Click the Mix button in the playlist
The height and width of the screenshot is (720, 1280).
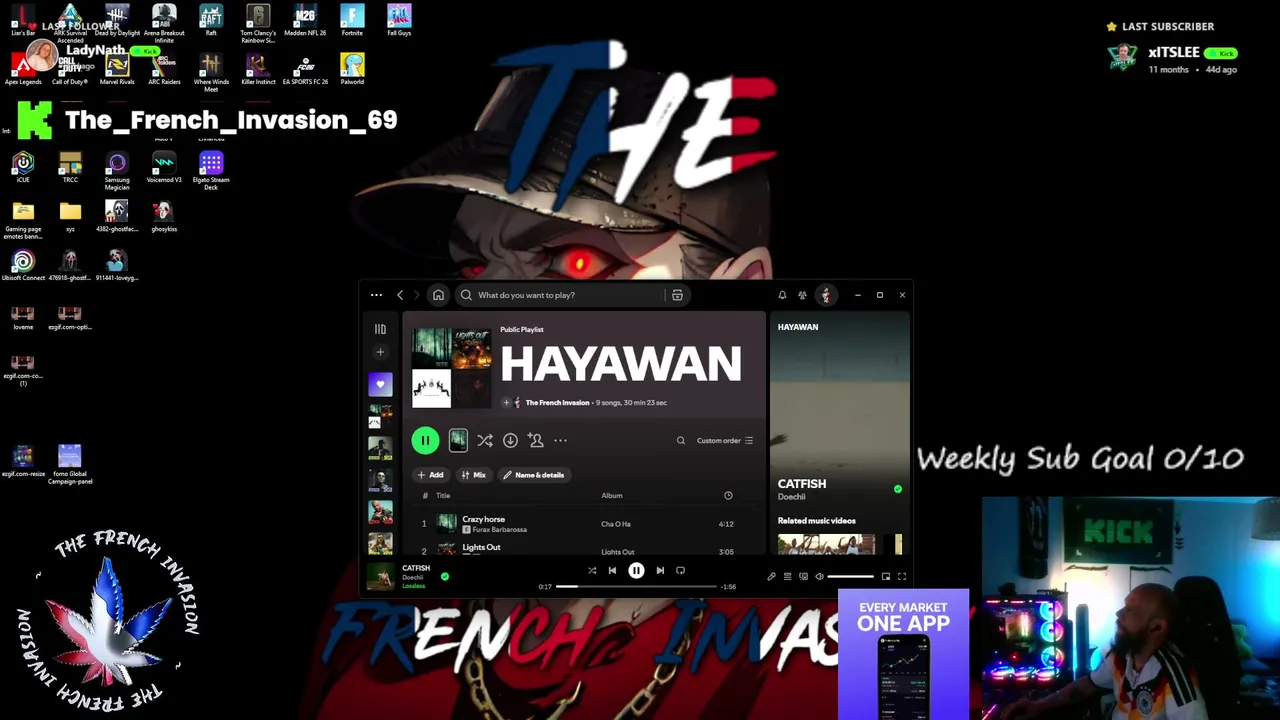[473, 475]
